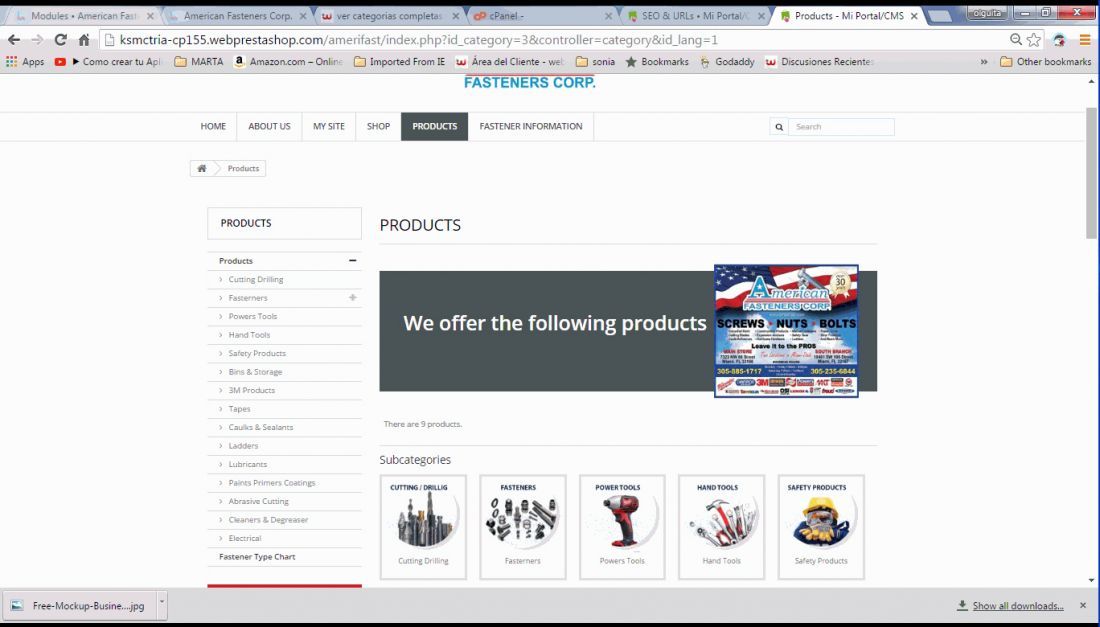The image size is (1100, 627).
Task: Click Show all downloads link
Action: point(1017,605)
